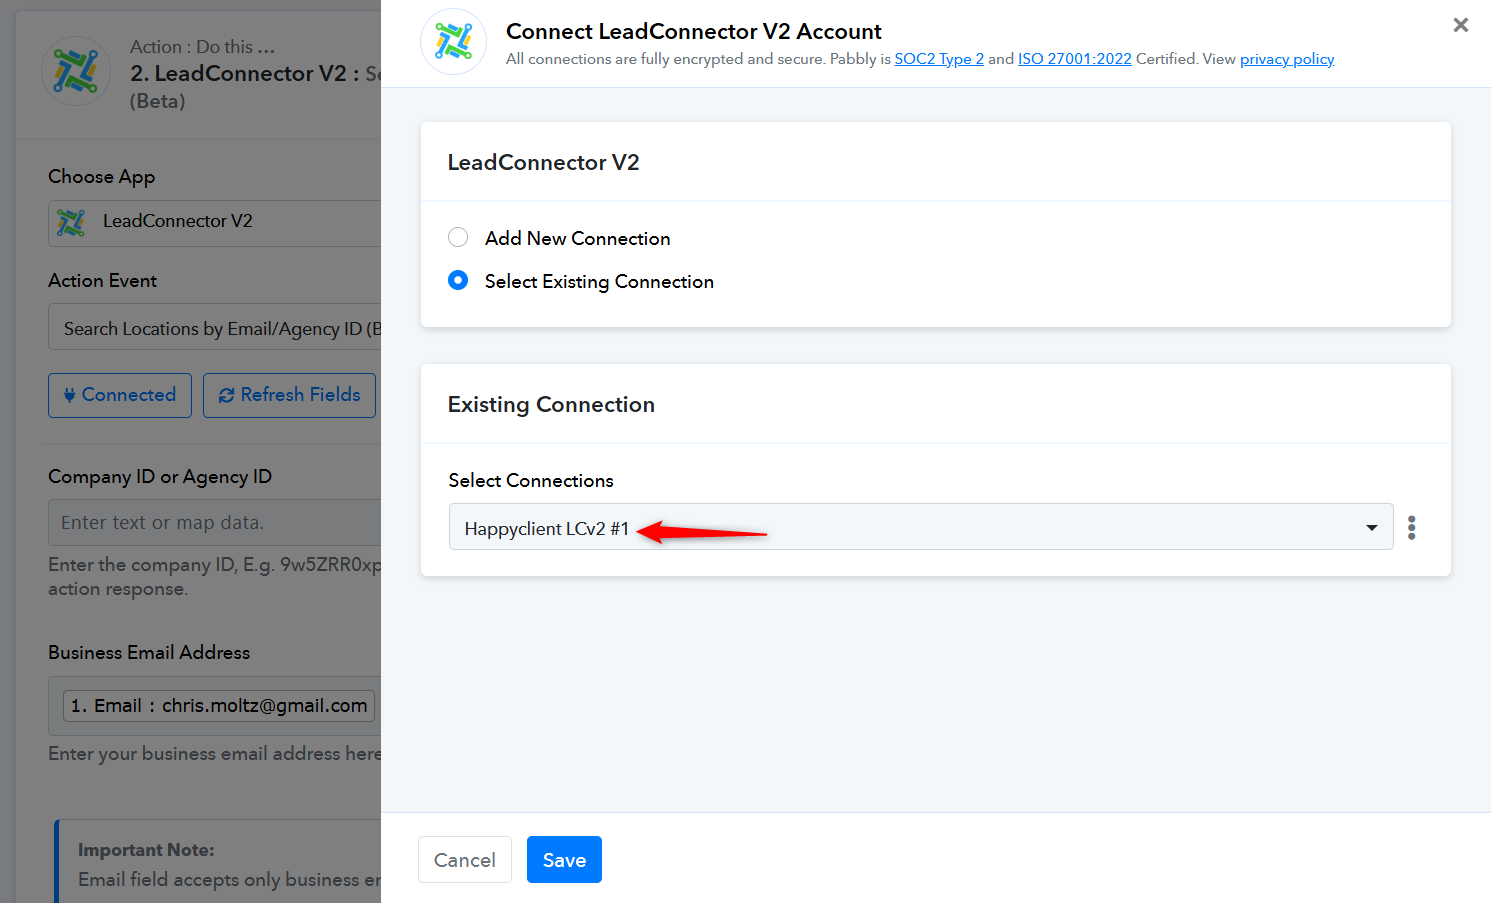View the privacy policy link
The width and height of the screenshot is (1491, 903).
1286,59
